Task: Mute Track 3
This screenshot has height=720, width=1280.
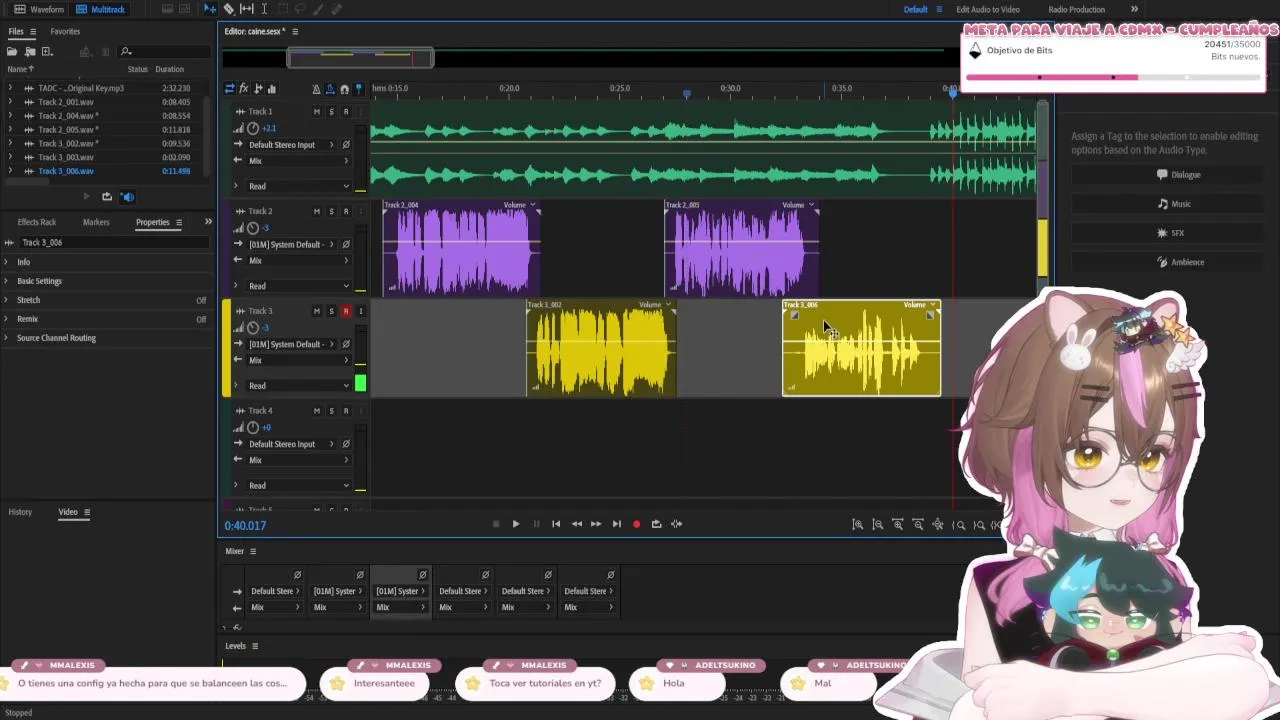Action: 317,311
